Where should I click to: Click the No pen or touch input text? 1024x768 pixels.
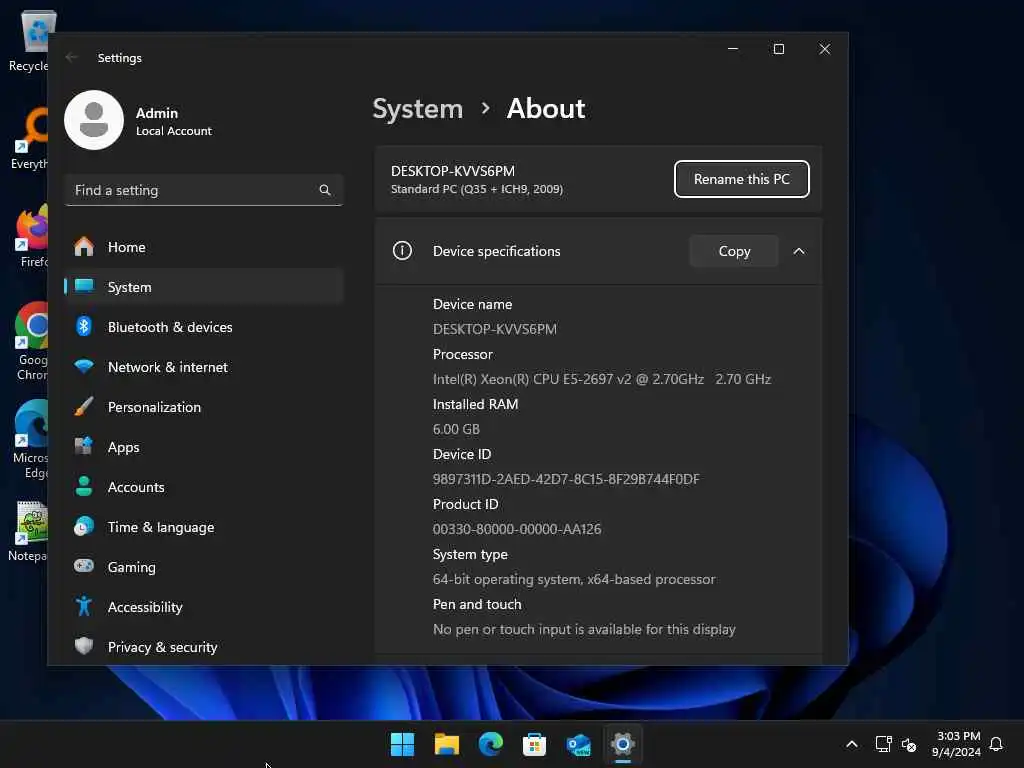[x=584, y=629]
